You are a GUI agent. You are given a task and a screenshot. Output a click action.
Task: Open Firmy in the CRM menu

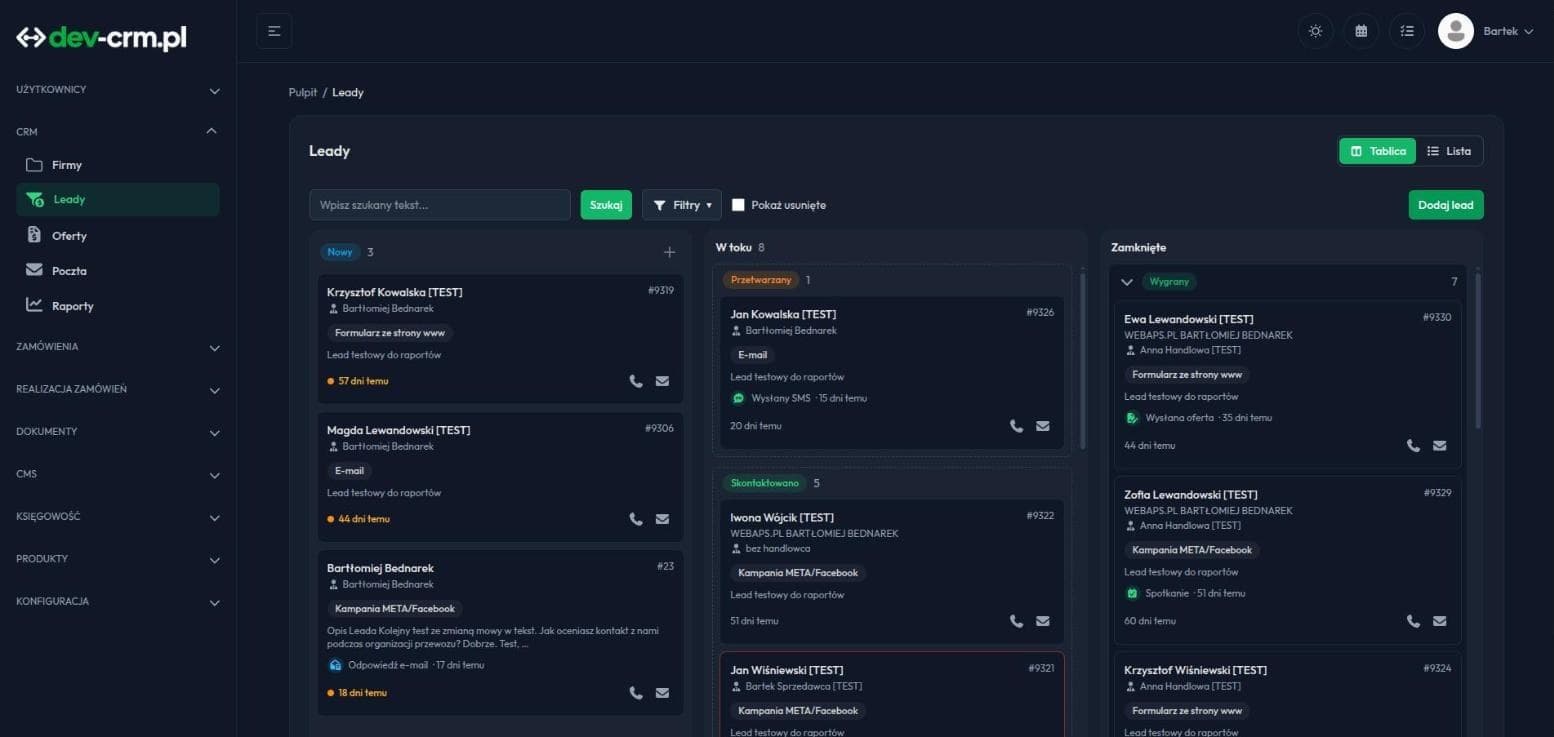tap(118, 165)
